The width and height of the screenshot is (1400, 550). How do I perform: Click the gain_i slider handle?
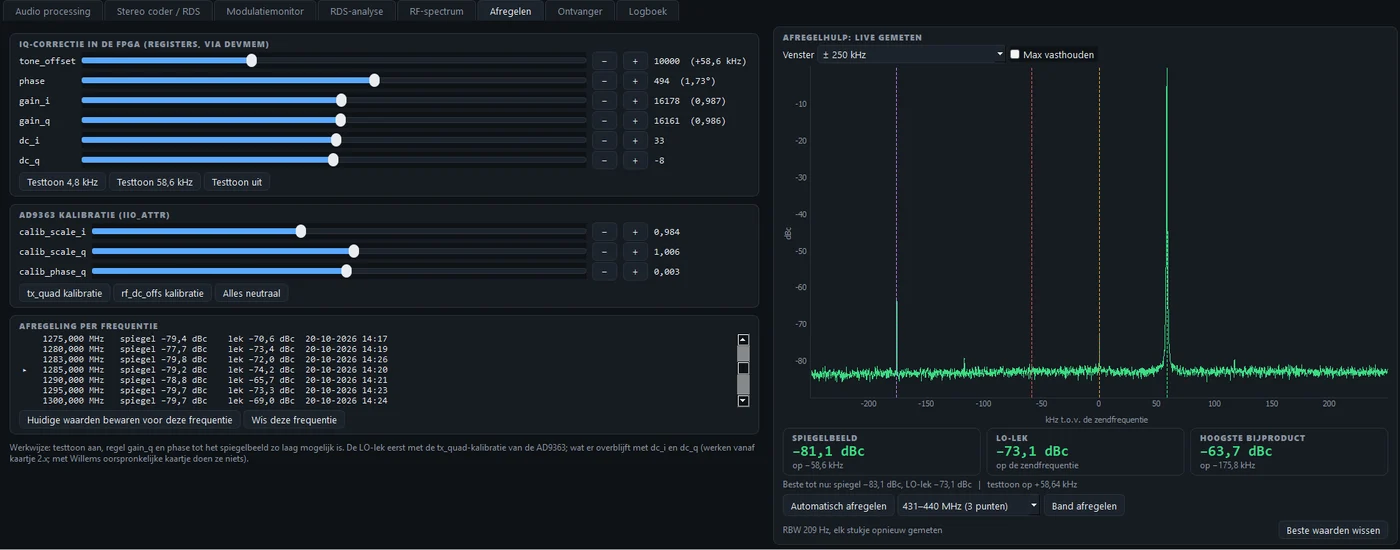coord(341,100)
